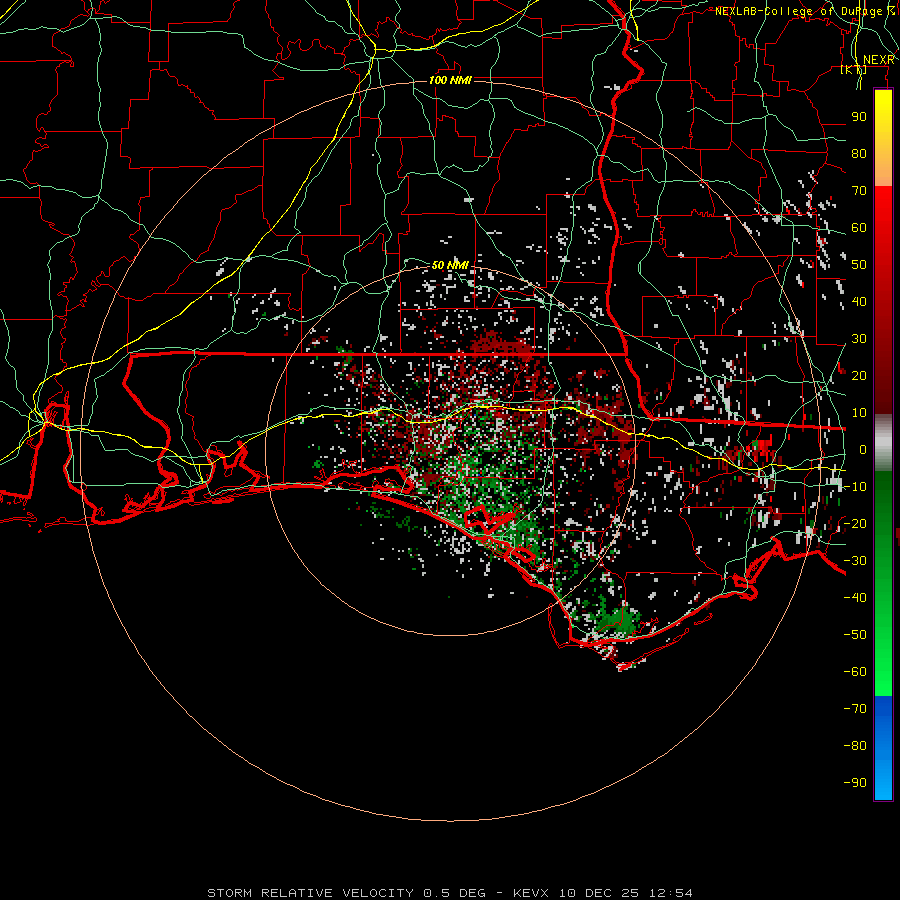900x900 pixels.
Task: Click the "STORM RELATIVE VELOCITY 0.5 DEG" caption
Action: (346, 893)
